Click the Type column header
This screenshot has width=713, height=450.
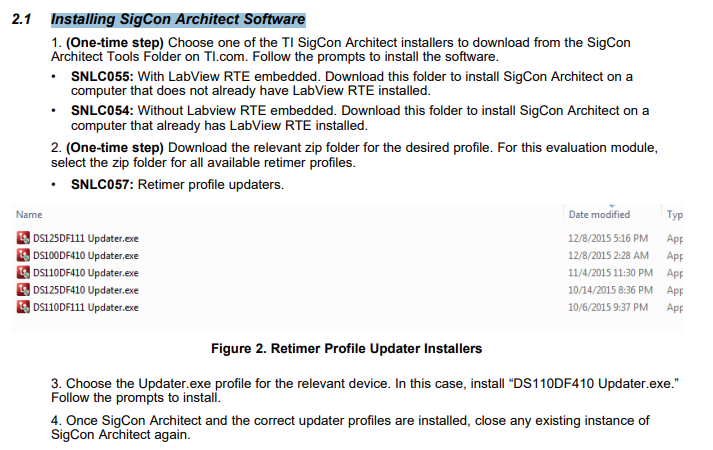coord(675,215)
